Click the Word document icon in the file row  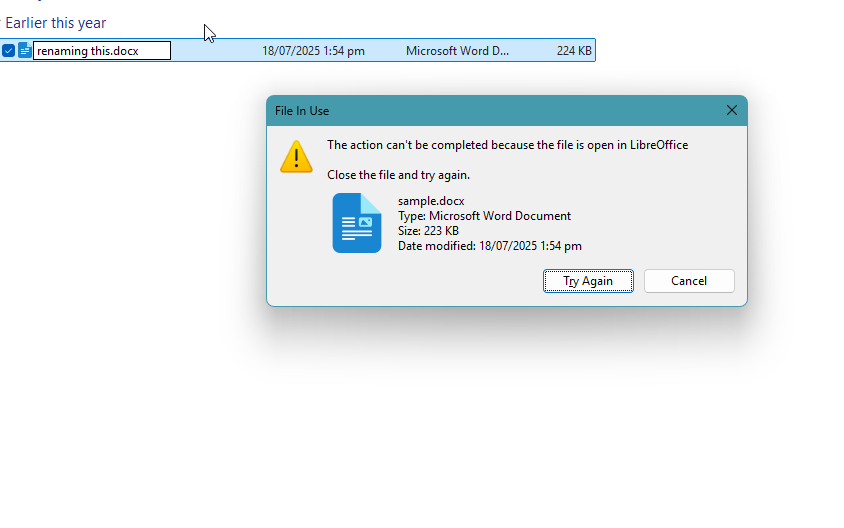(x=24, y=51)
